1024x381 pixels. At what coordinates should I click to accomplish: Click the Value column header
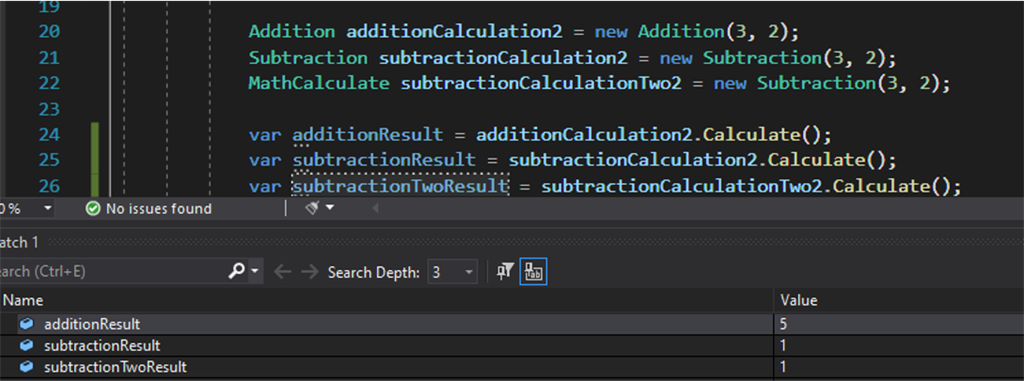[799, 301]
